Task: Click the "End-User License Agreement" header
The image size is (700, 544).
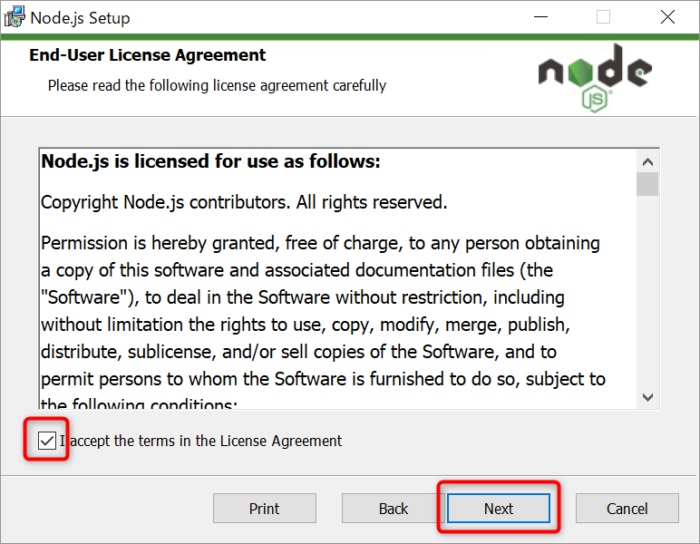Action: coord(148,56)
